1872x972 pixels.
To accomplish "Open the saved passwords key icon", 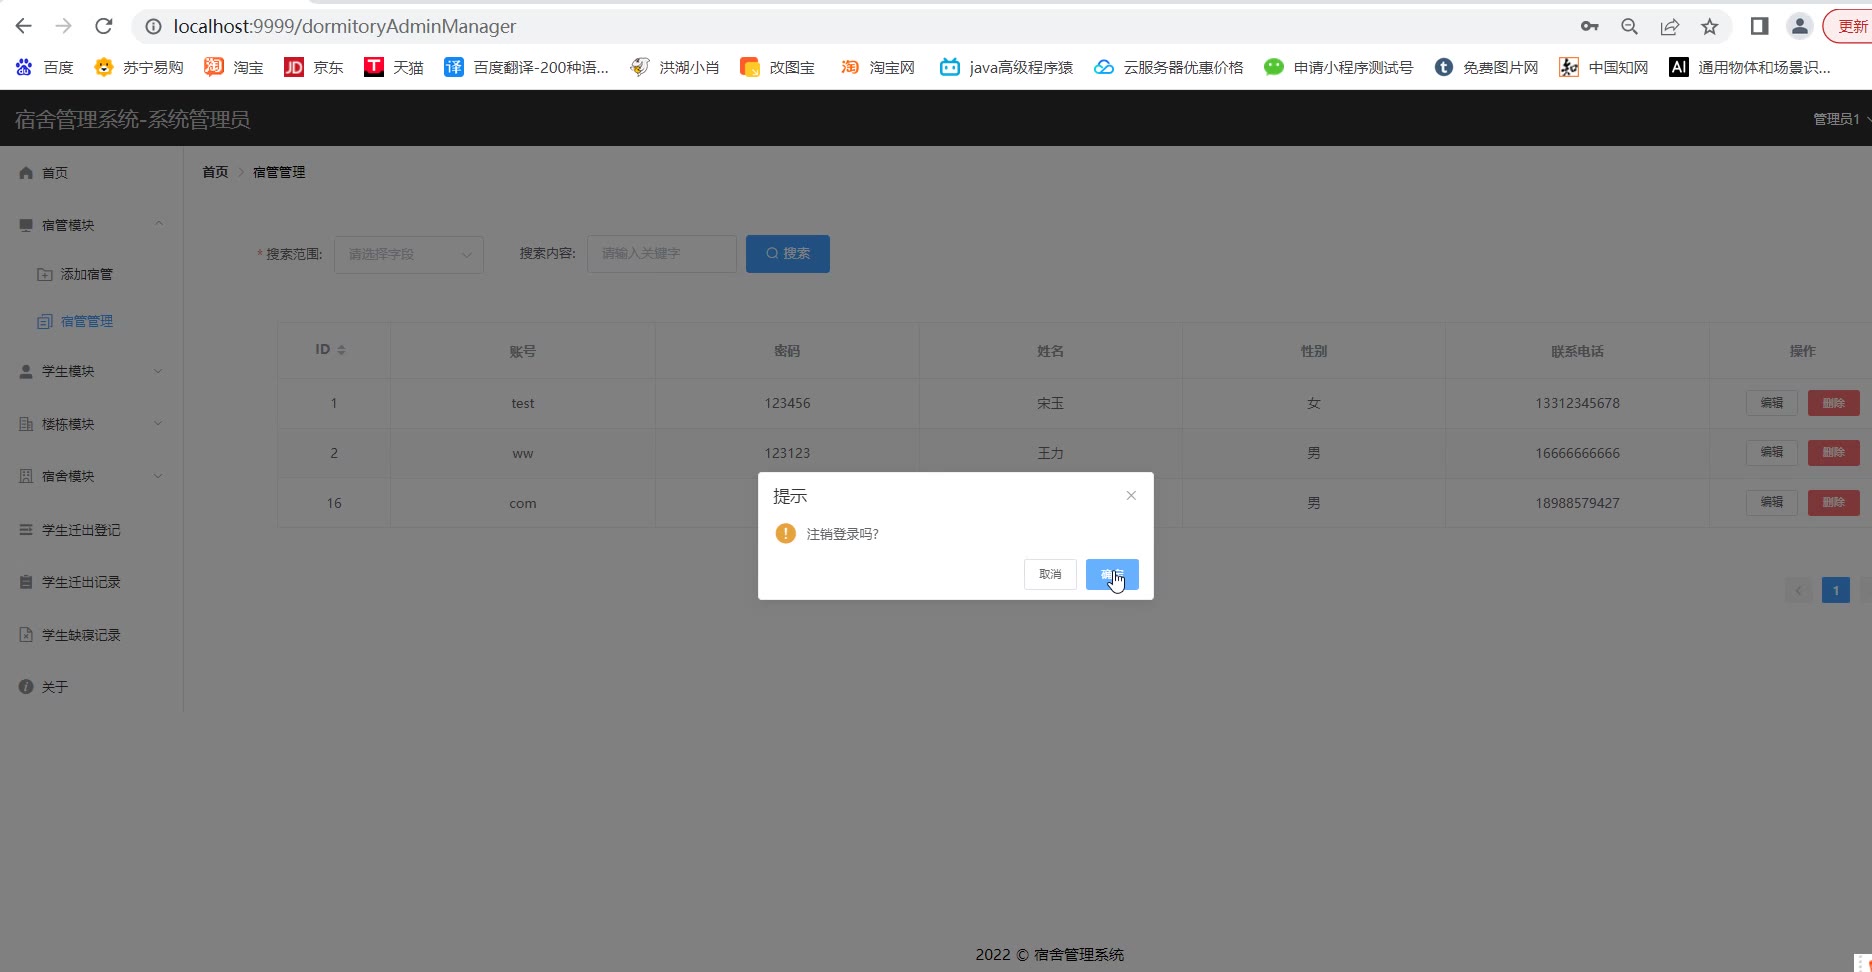I will 1589,26.
